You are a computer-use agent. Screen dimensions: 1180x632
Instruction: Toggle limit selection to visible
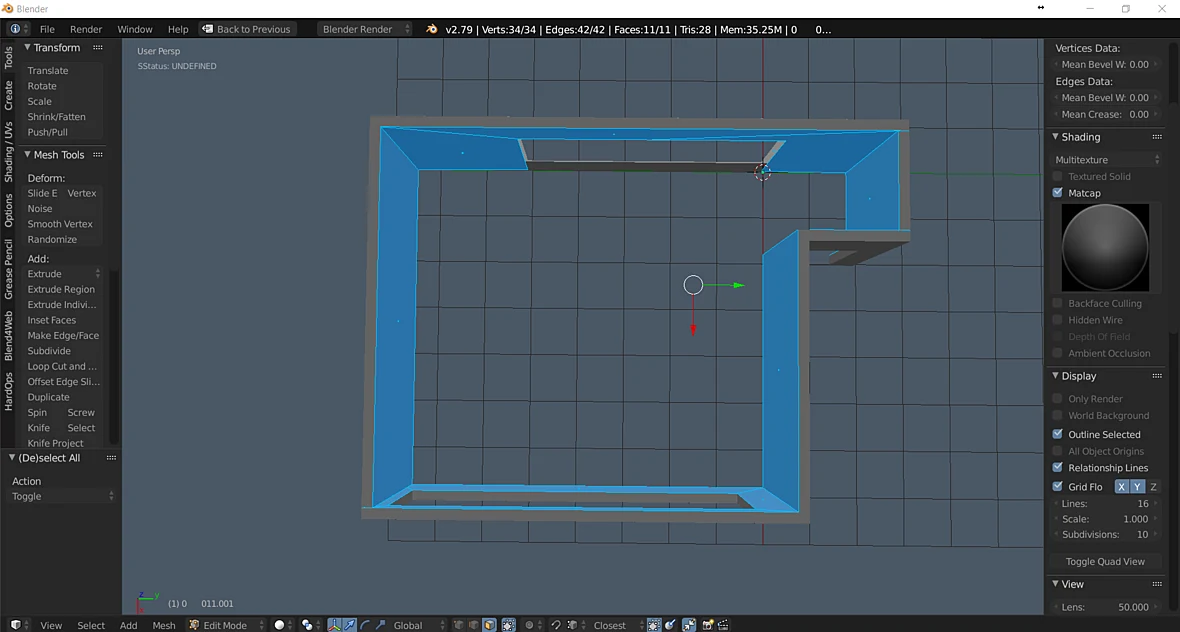point(507,624)
